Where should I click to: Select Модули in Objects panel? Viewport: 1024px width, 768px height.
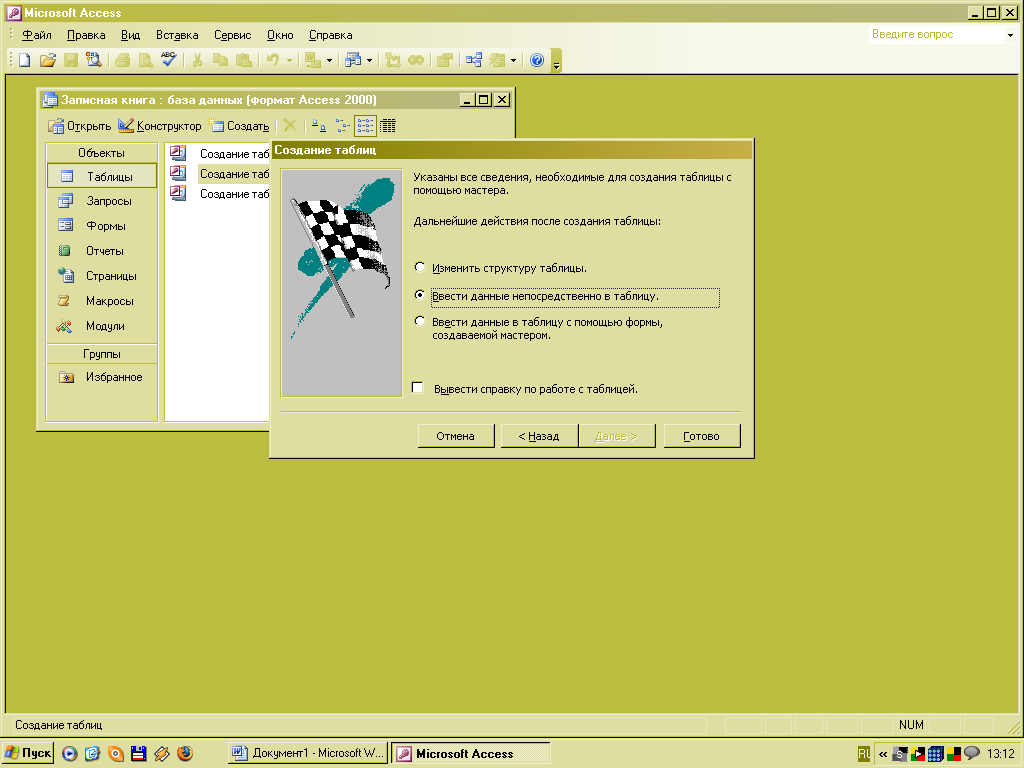(x=102, y=326)
